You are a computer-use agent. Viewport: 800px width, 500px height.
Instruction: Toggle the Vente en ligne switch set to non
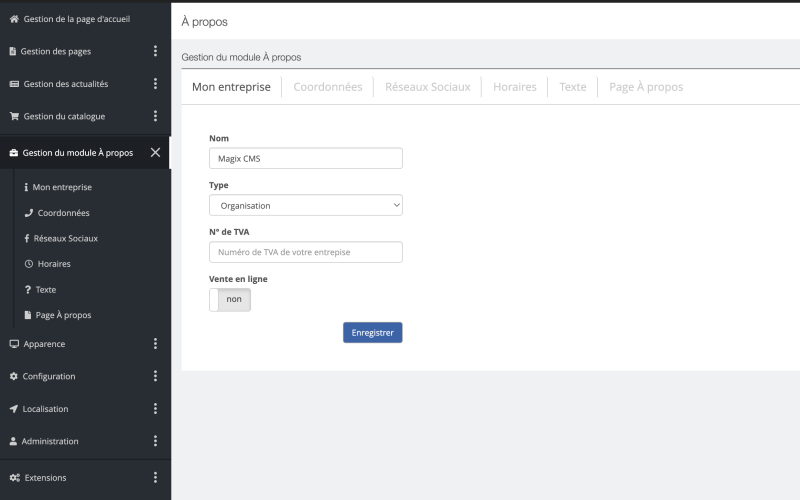point(230,299)
